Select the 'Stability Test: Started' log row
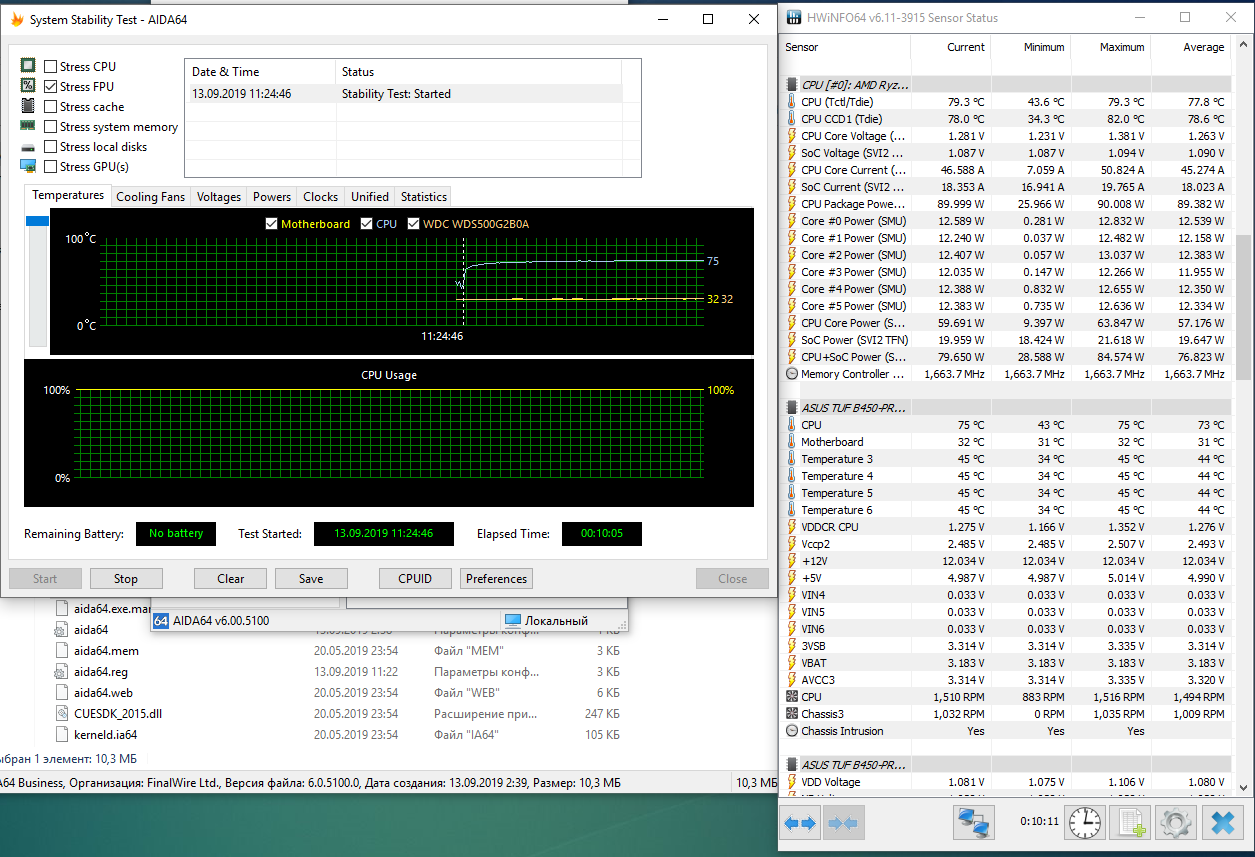1255x857 pixels. pos(404,94)
